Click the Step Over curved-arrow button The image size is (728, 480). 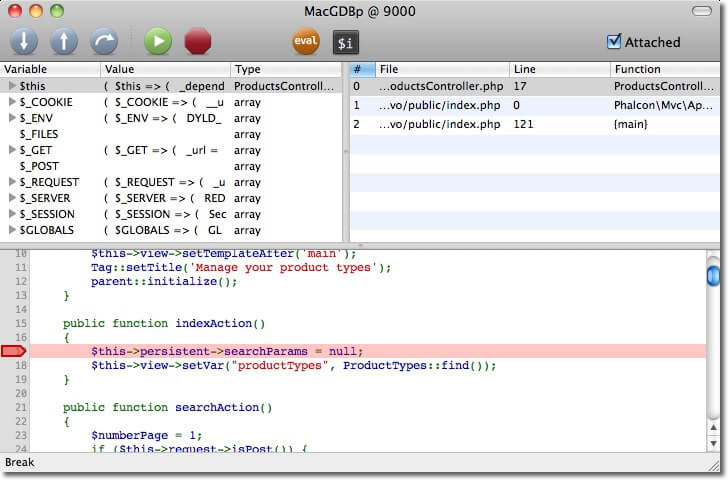tap(104, 41)
